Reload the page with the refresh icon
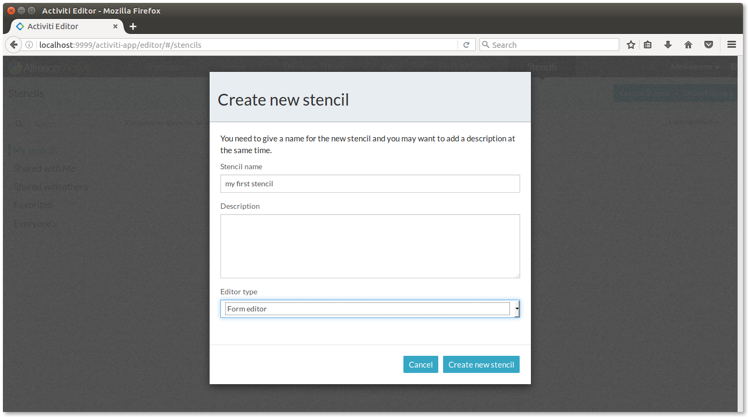The image size is (748, 417). [466, 45]
